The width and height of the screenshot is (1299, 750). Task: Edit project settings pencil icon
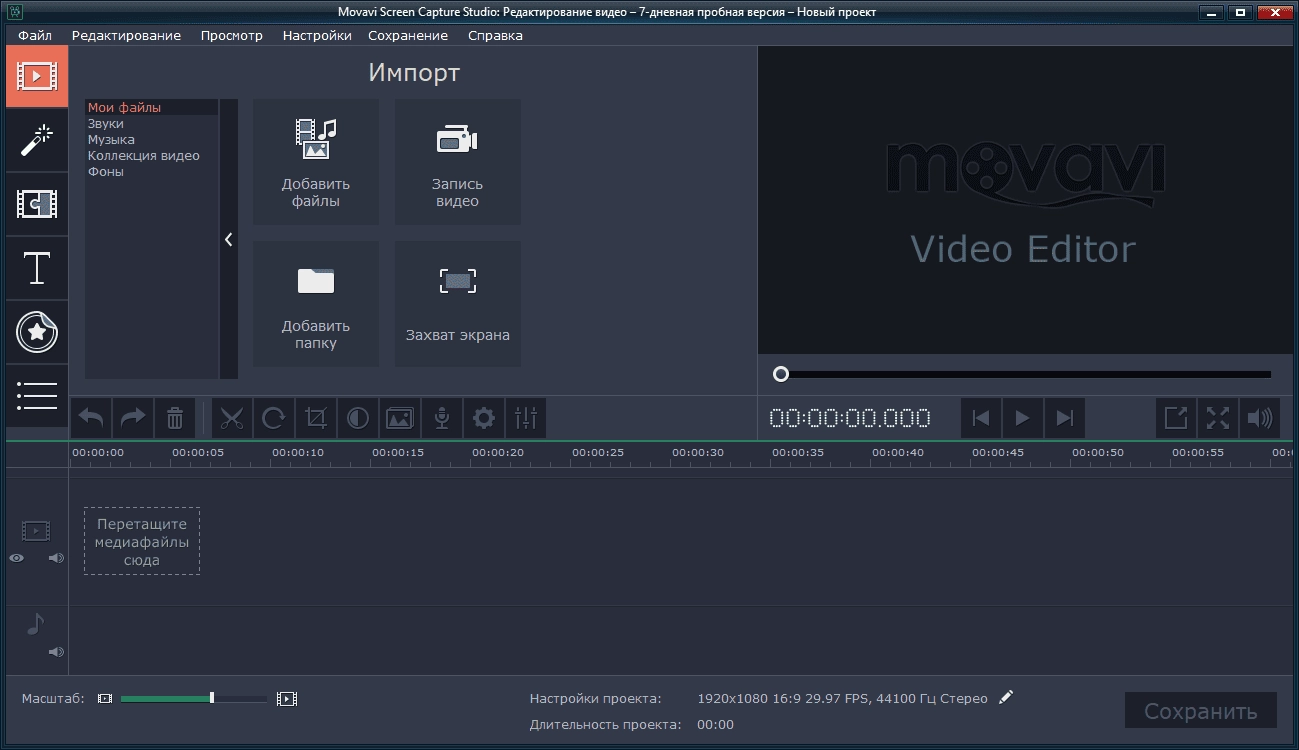coord(1006,697)
